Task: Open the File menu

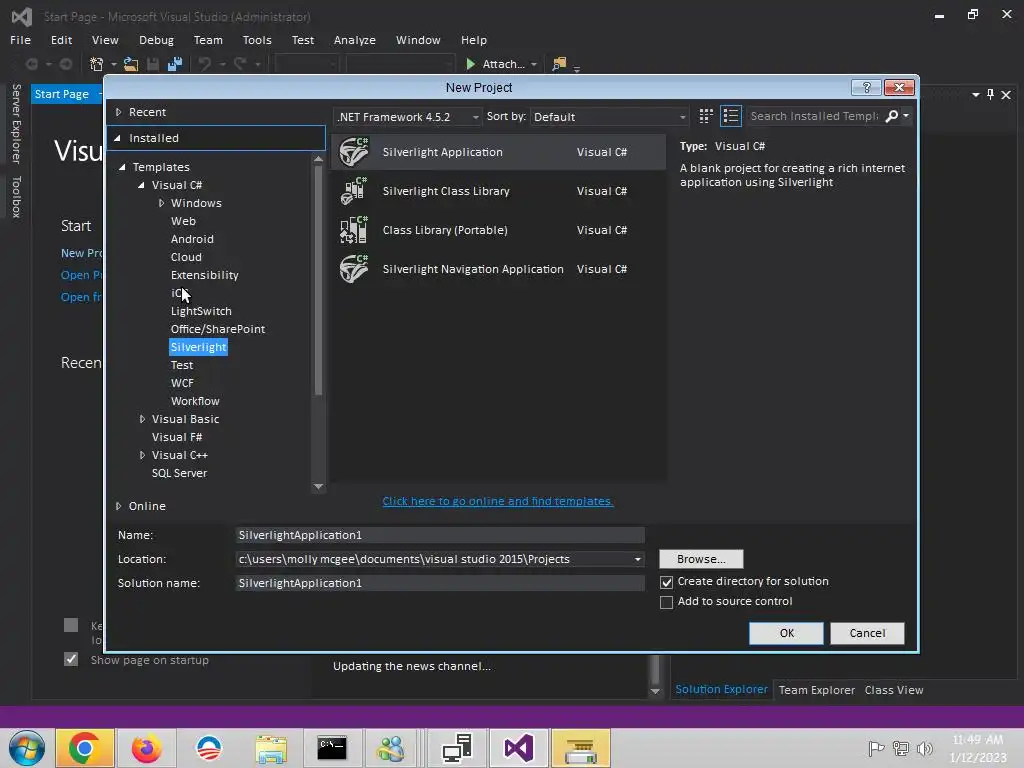Action: 20,40
